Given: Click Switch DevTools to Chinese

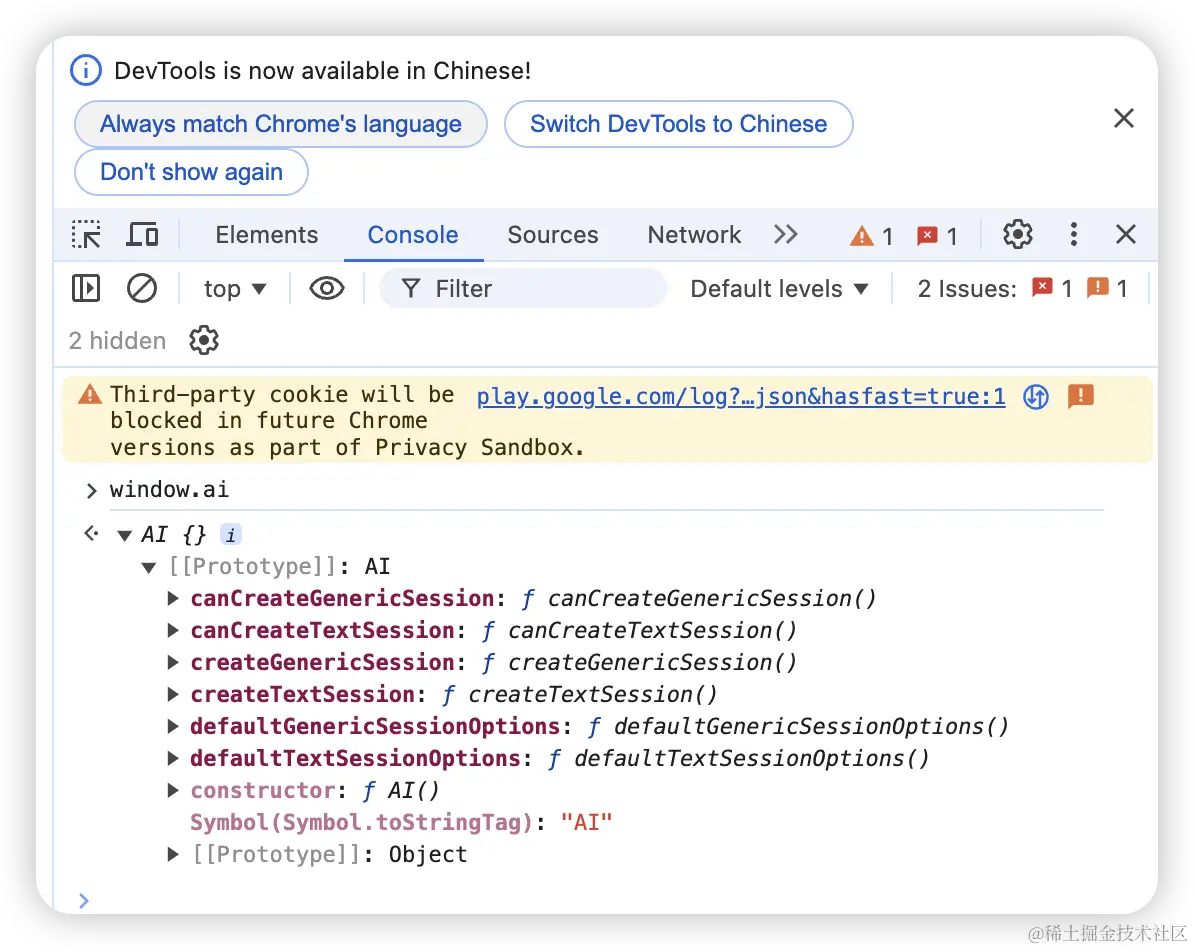Looking at the screenshot, I should (678, 124).
